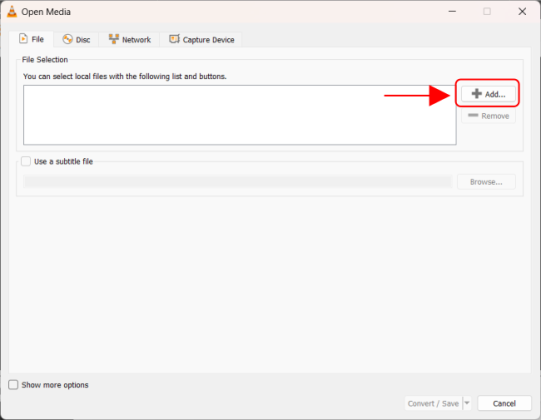
Task: Click inside the subtitle file path field
Action: click(x=238, y=182)
